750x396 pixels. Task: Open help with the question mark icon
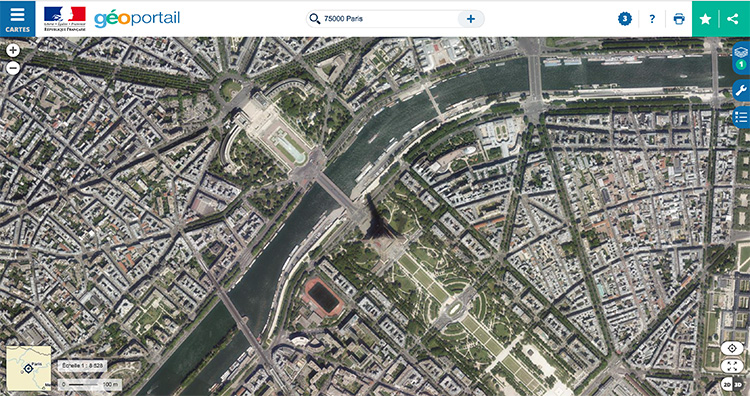652,19
